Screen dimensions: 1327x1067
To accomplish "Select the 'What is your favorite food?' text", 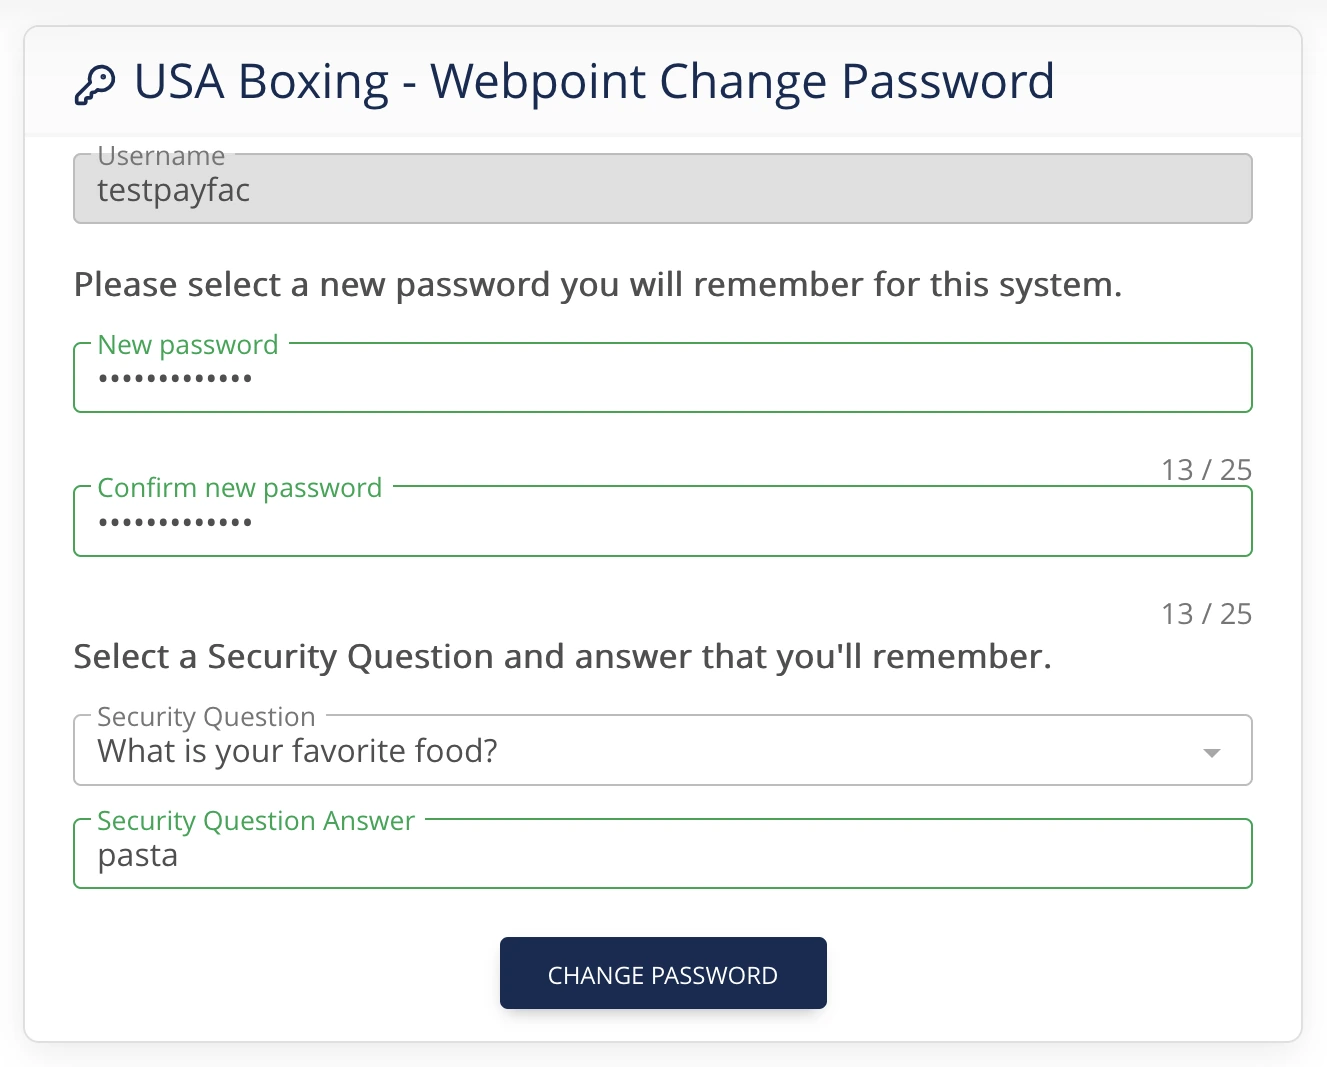I will (x=297, y=751).
